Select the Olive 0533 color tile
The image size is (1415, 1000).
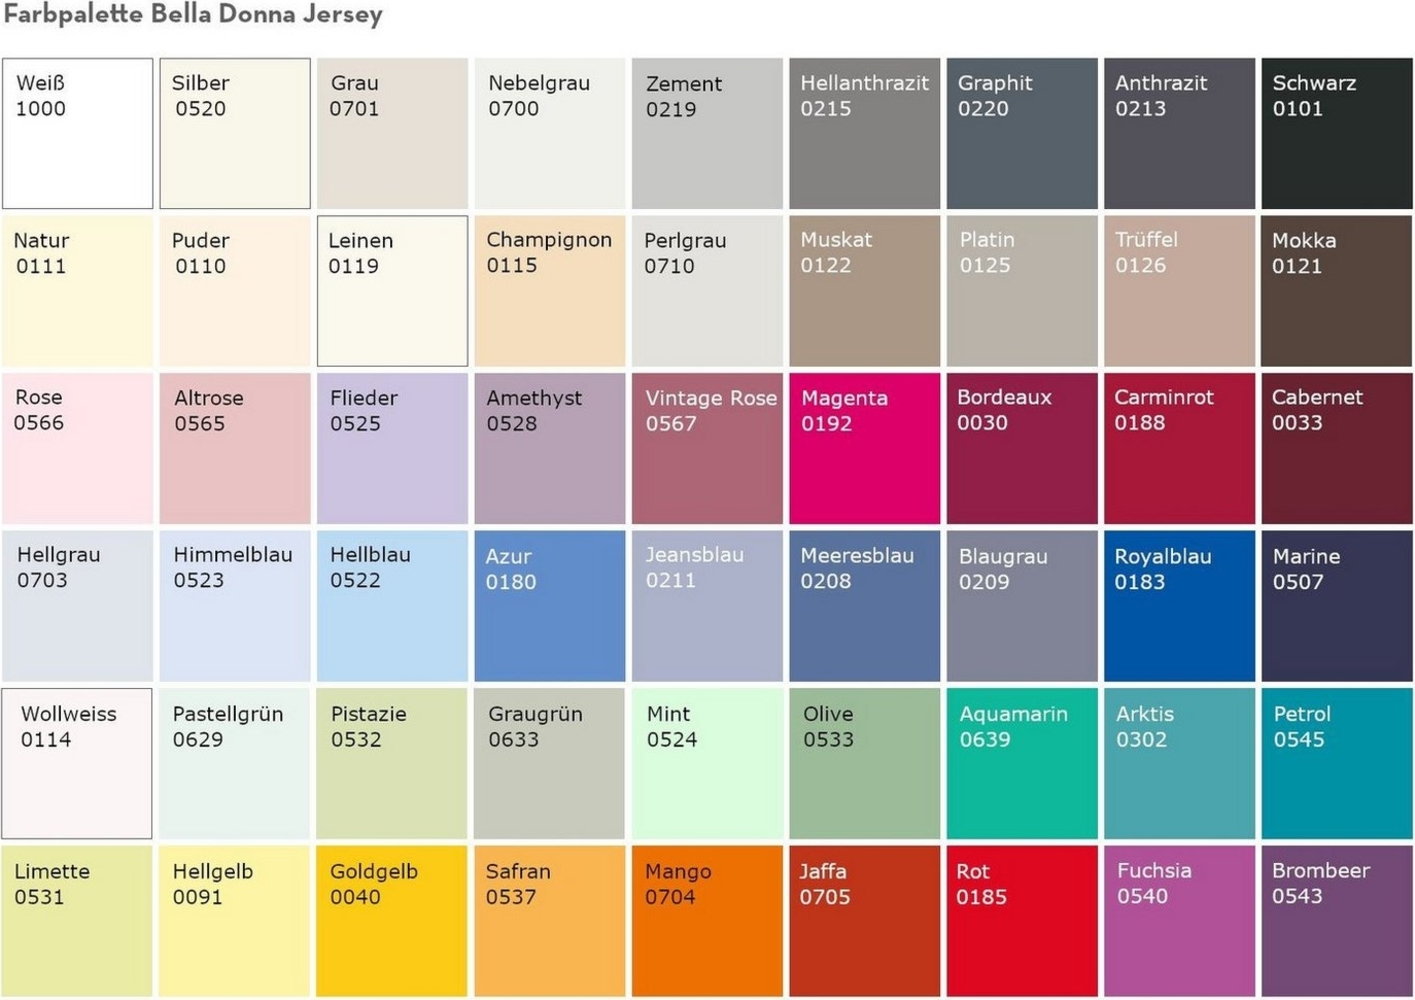(864, 763)
